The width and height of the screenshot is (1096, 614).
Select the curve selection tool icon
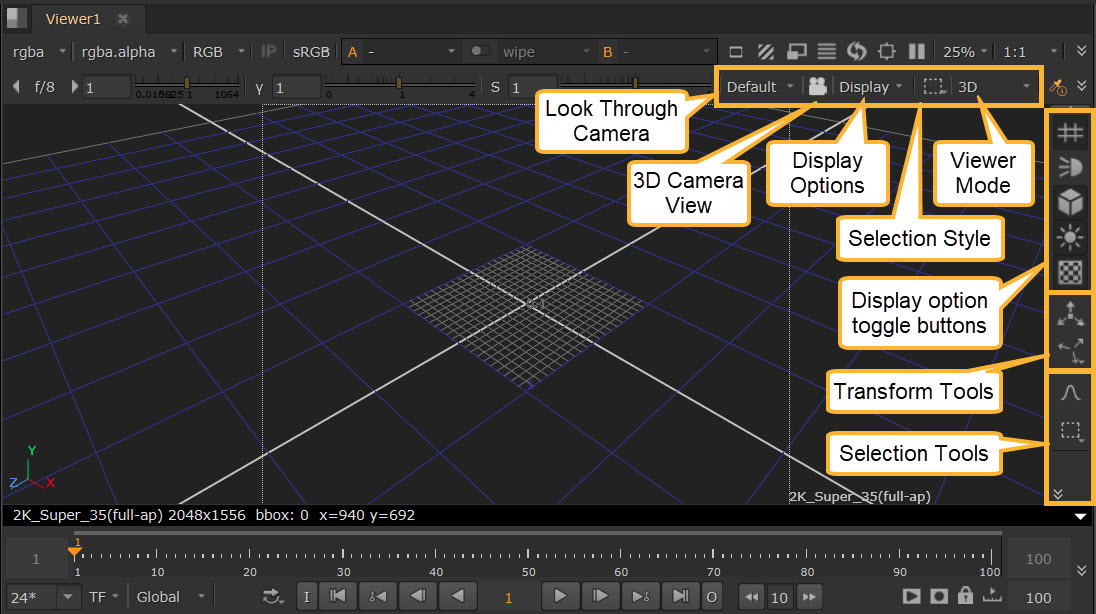click(x=1070, y=392)
